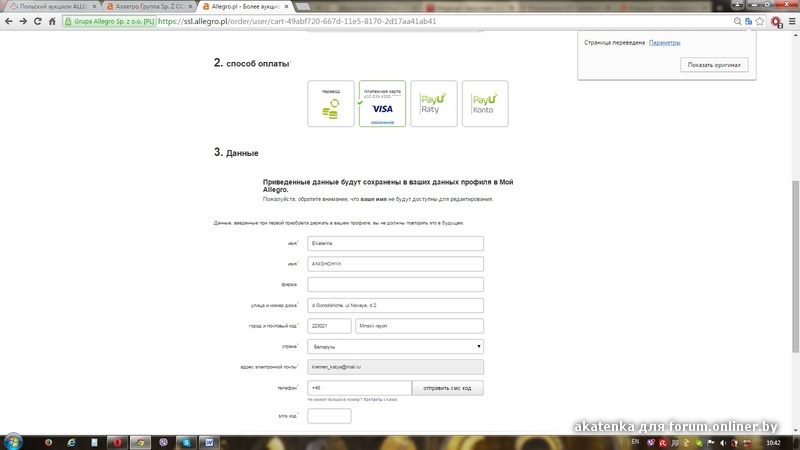
Task: Open the Viber taskbar icon
Action: point(163,442)
